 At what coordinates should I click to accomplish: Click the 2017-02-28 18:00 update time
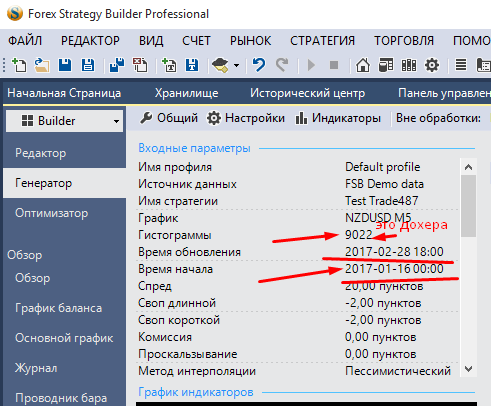point(394,252)
